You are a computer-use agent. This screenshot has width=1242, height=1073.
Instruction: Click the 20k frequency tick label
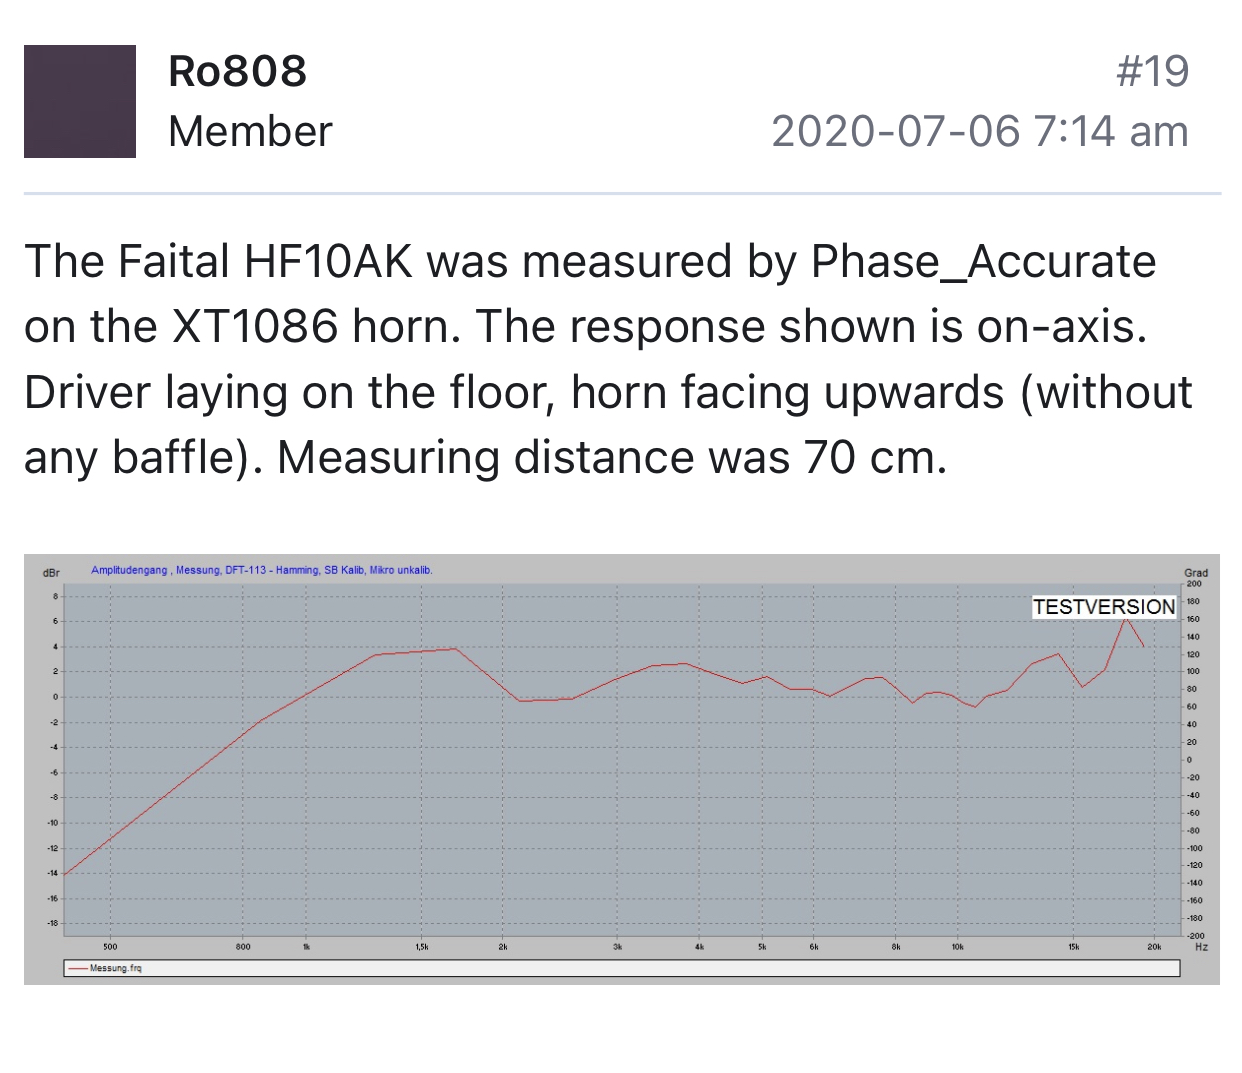(x=1154, y=946)
